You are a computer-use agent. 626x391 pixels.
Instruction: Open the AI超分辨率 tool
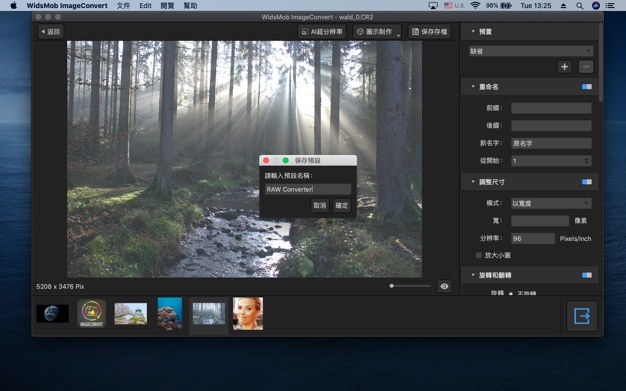(322, 32)
